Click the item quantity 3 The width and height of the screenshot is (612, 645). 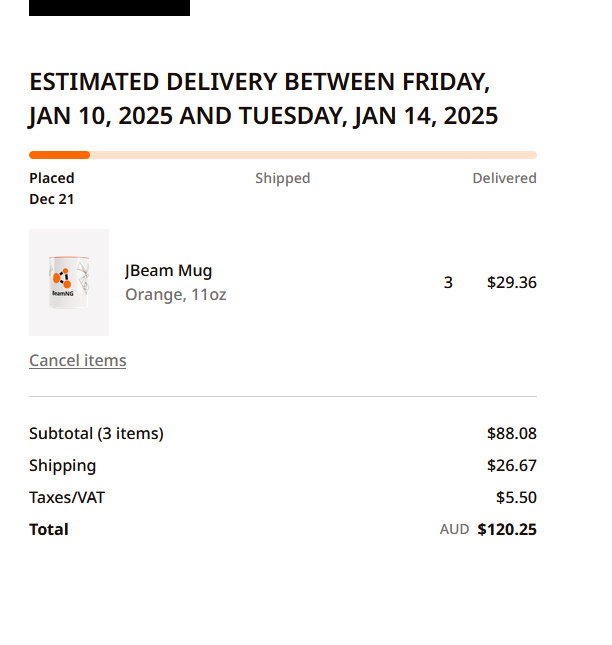point(448,283)
